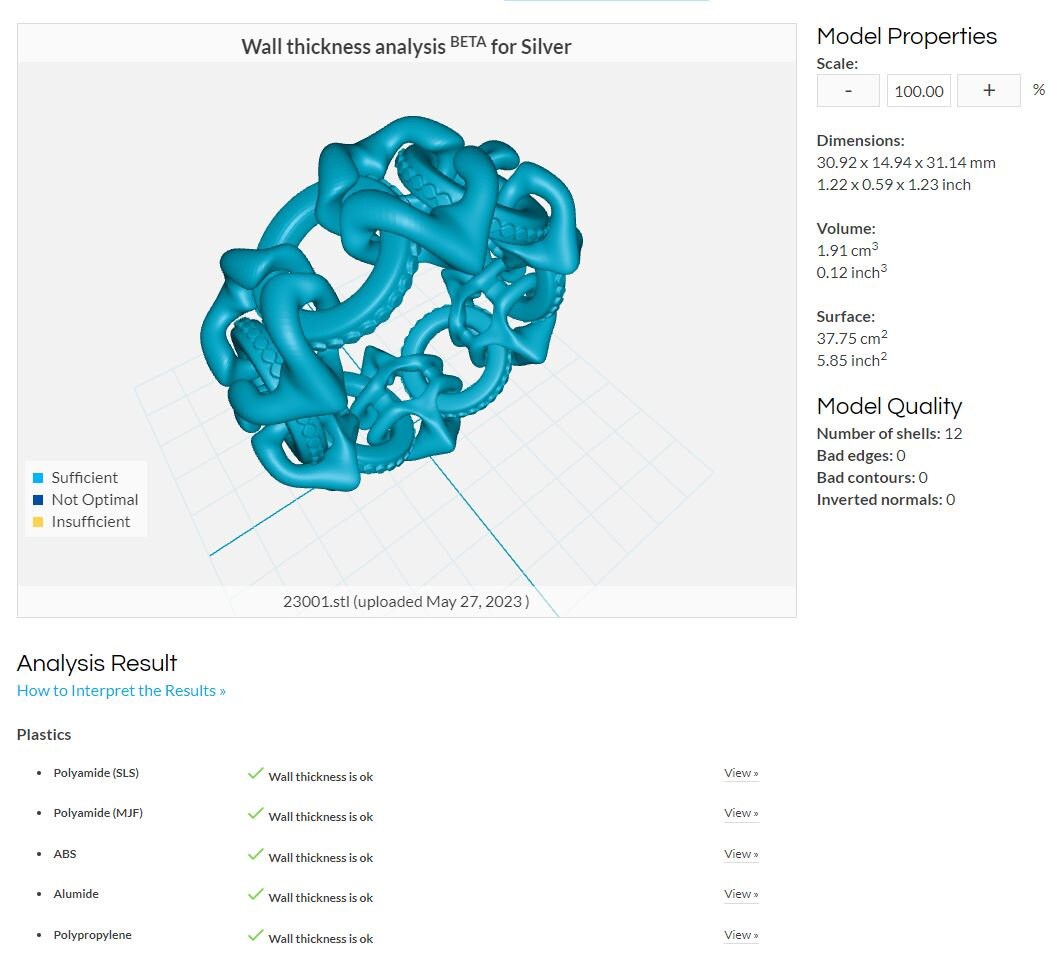View Alumide wall thickness result
Screen dimensions: 1051x954
[741, 894]
